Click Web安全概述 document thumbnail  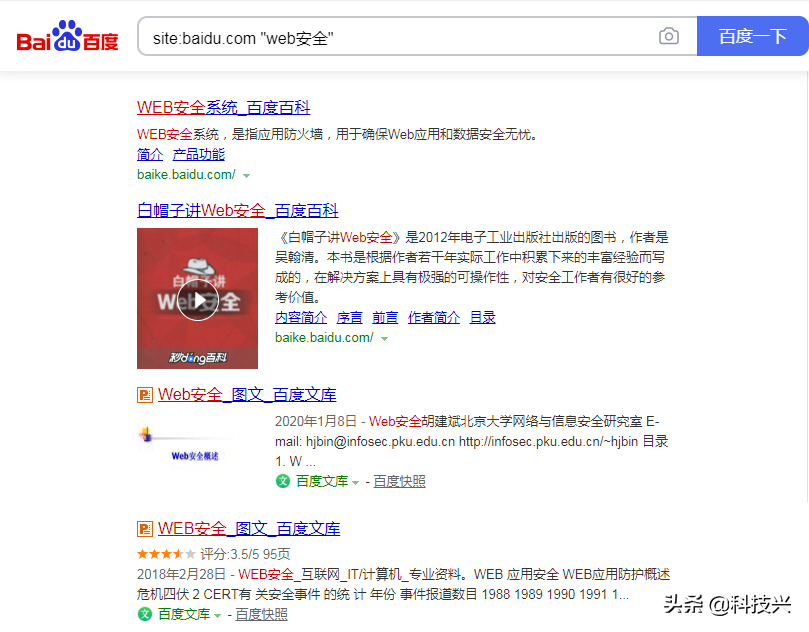coord(186,444)
